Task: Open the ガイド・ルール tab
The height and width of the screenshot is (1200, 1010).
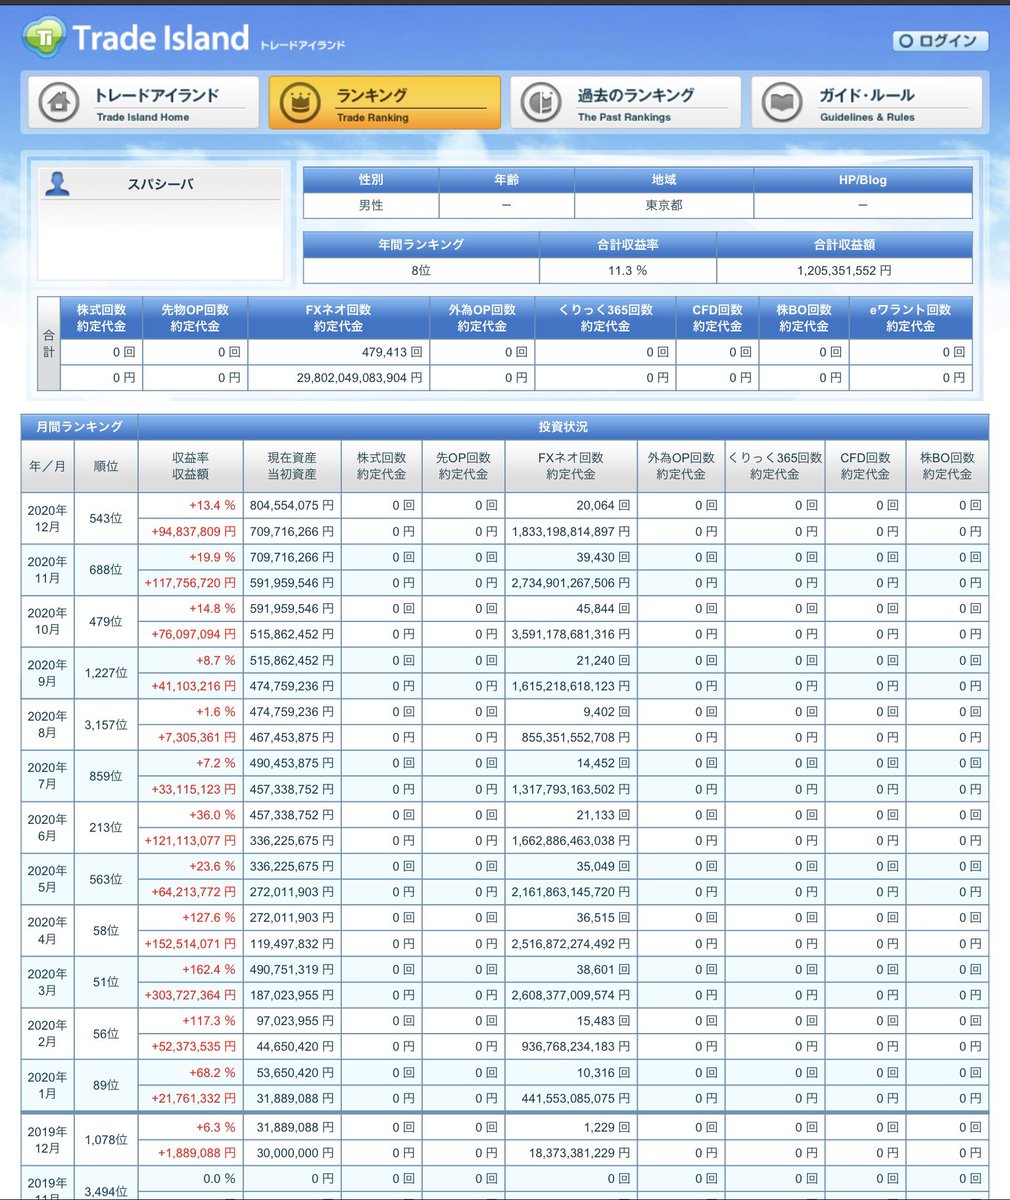Action: click(867, 103)
